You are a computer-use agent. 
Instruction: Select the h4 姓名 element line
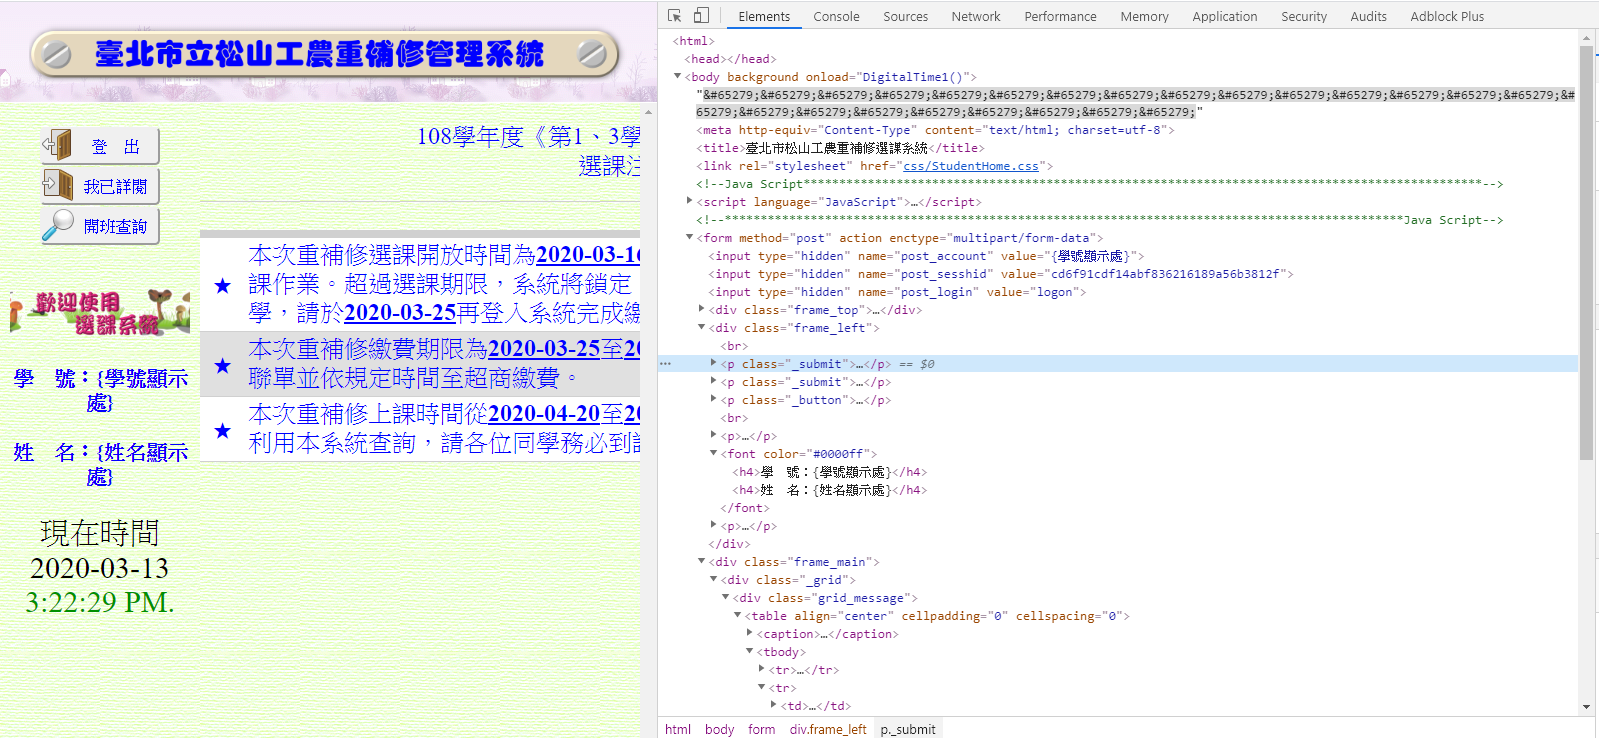point(830,490)
